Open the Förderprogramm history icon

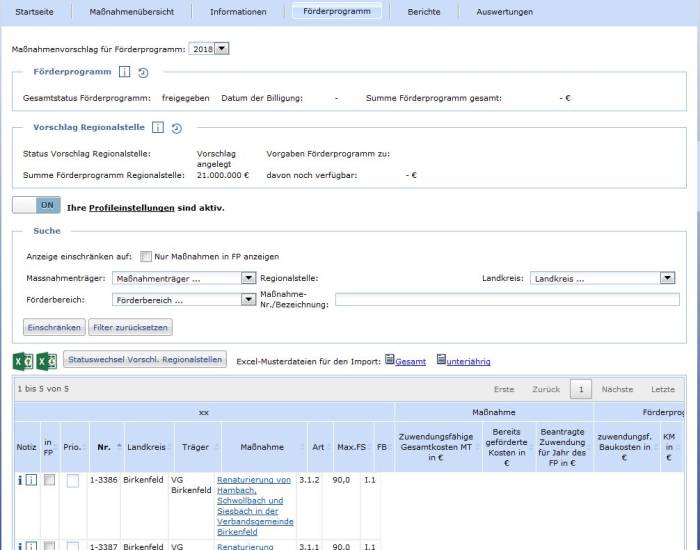pyautogui.click(x=143, y=72)
